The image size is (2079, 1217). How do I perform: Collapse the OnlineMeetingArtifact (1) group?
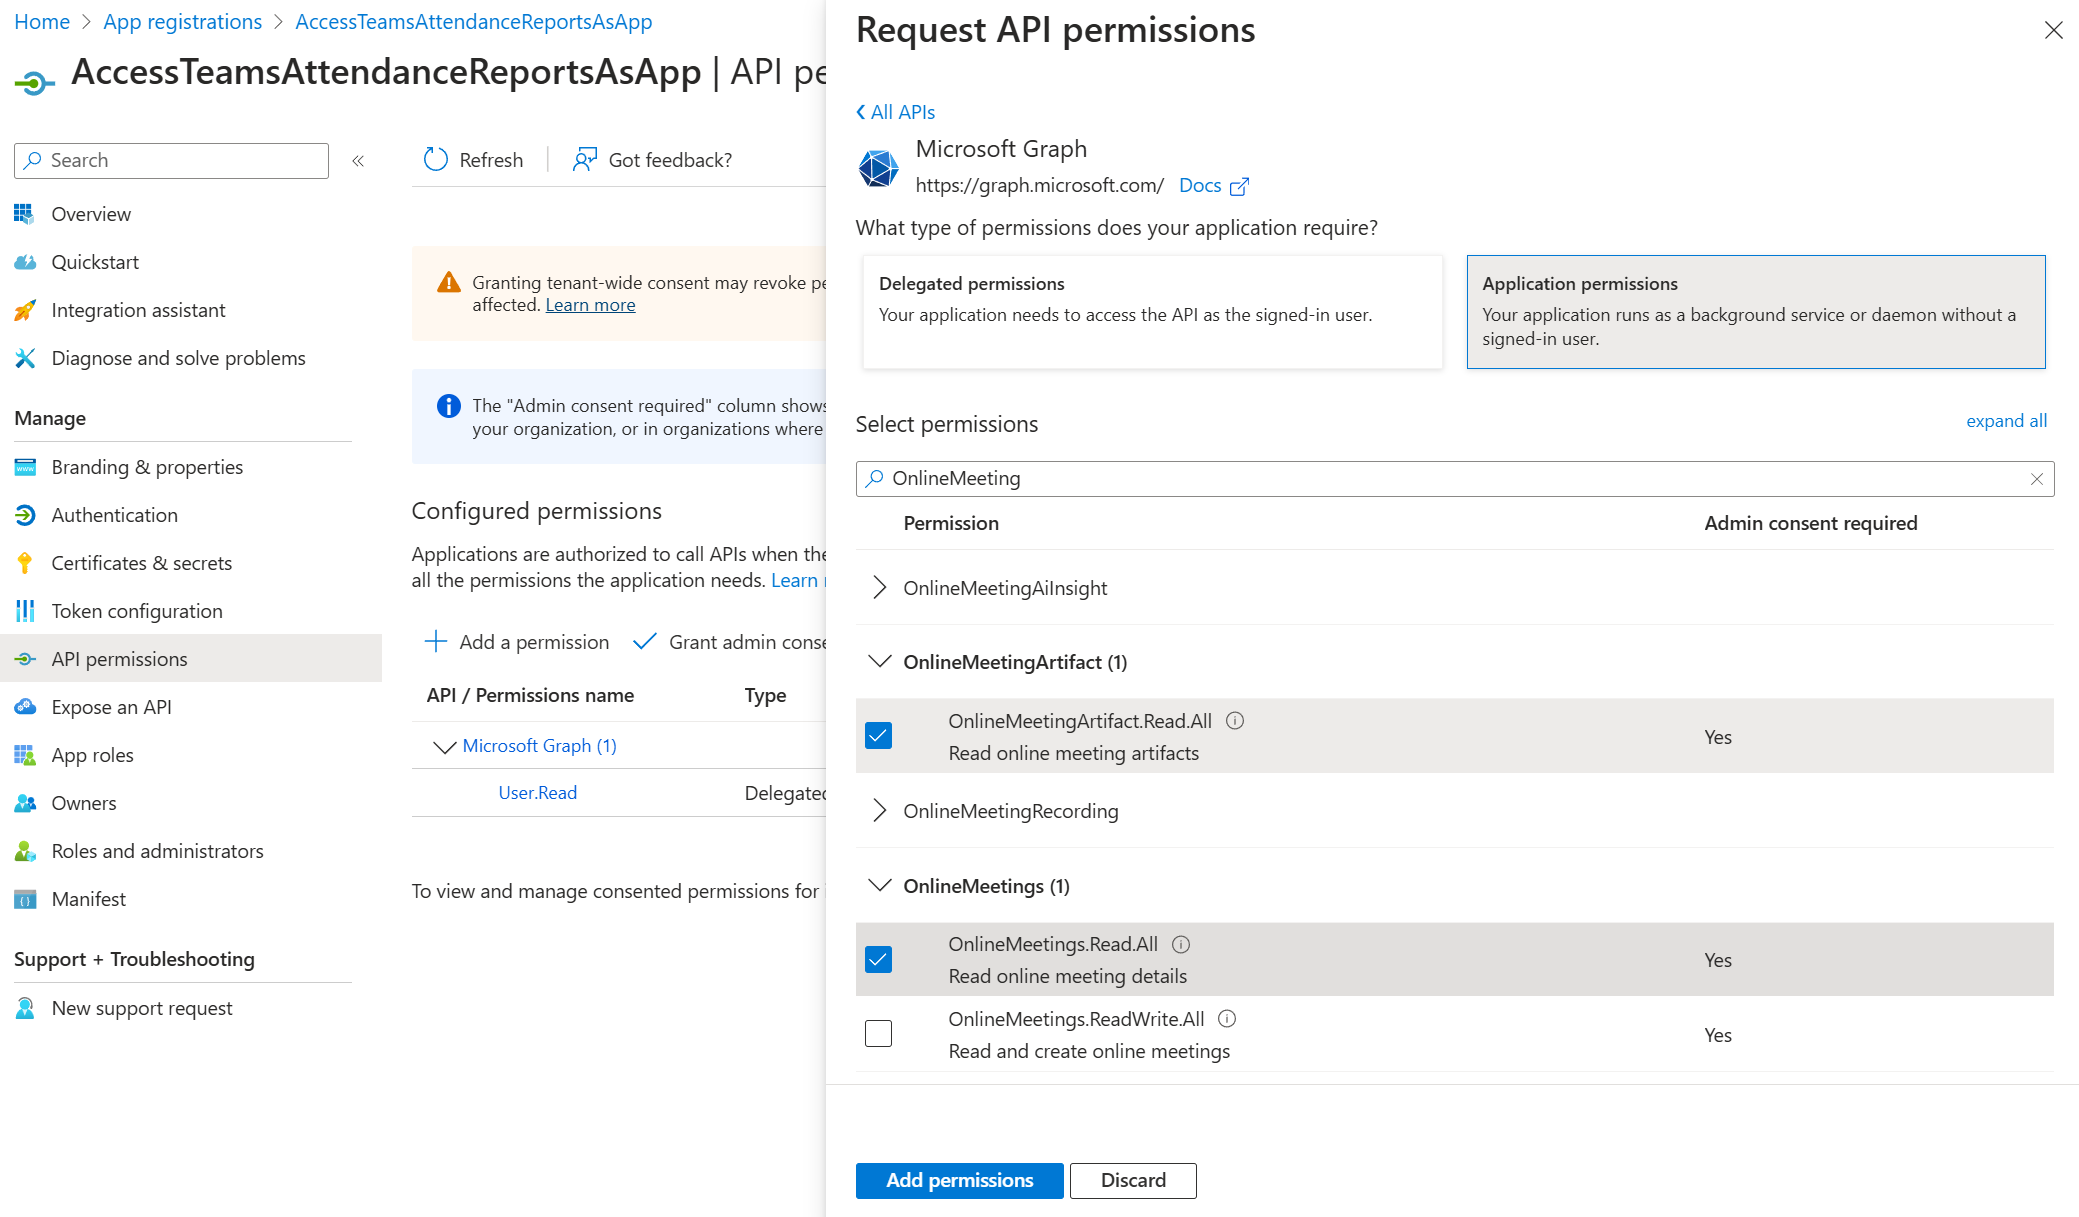pyautogui.click(x=879, y=662)
